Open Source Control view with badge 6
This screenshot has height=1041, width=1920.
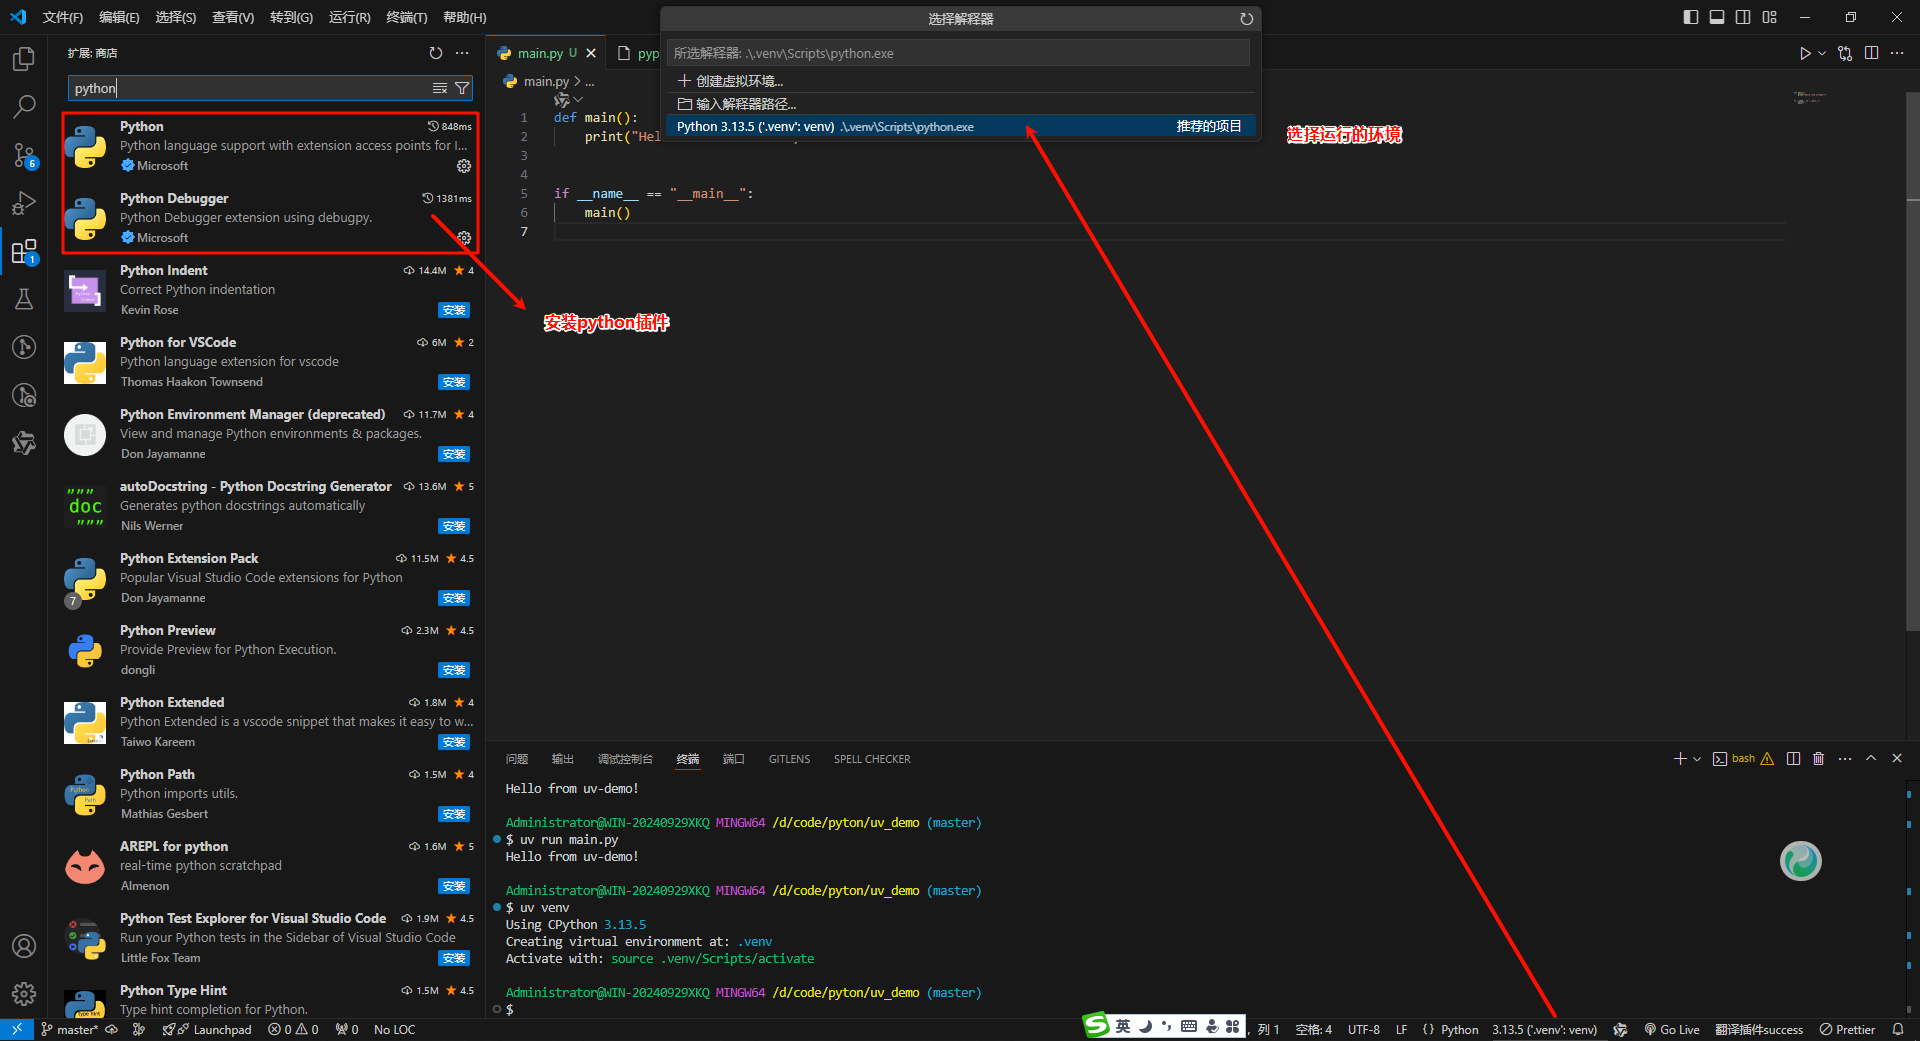pyautogui.click(x=24, y=155)
